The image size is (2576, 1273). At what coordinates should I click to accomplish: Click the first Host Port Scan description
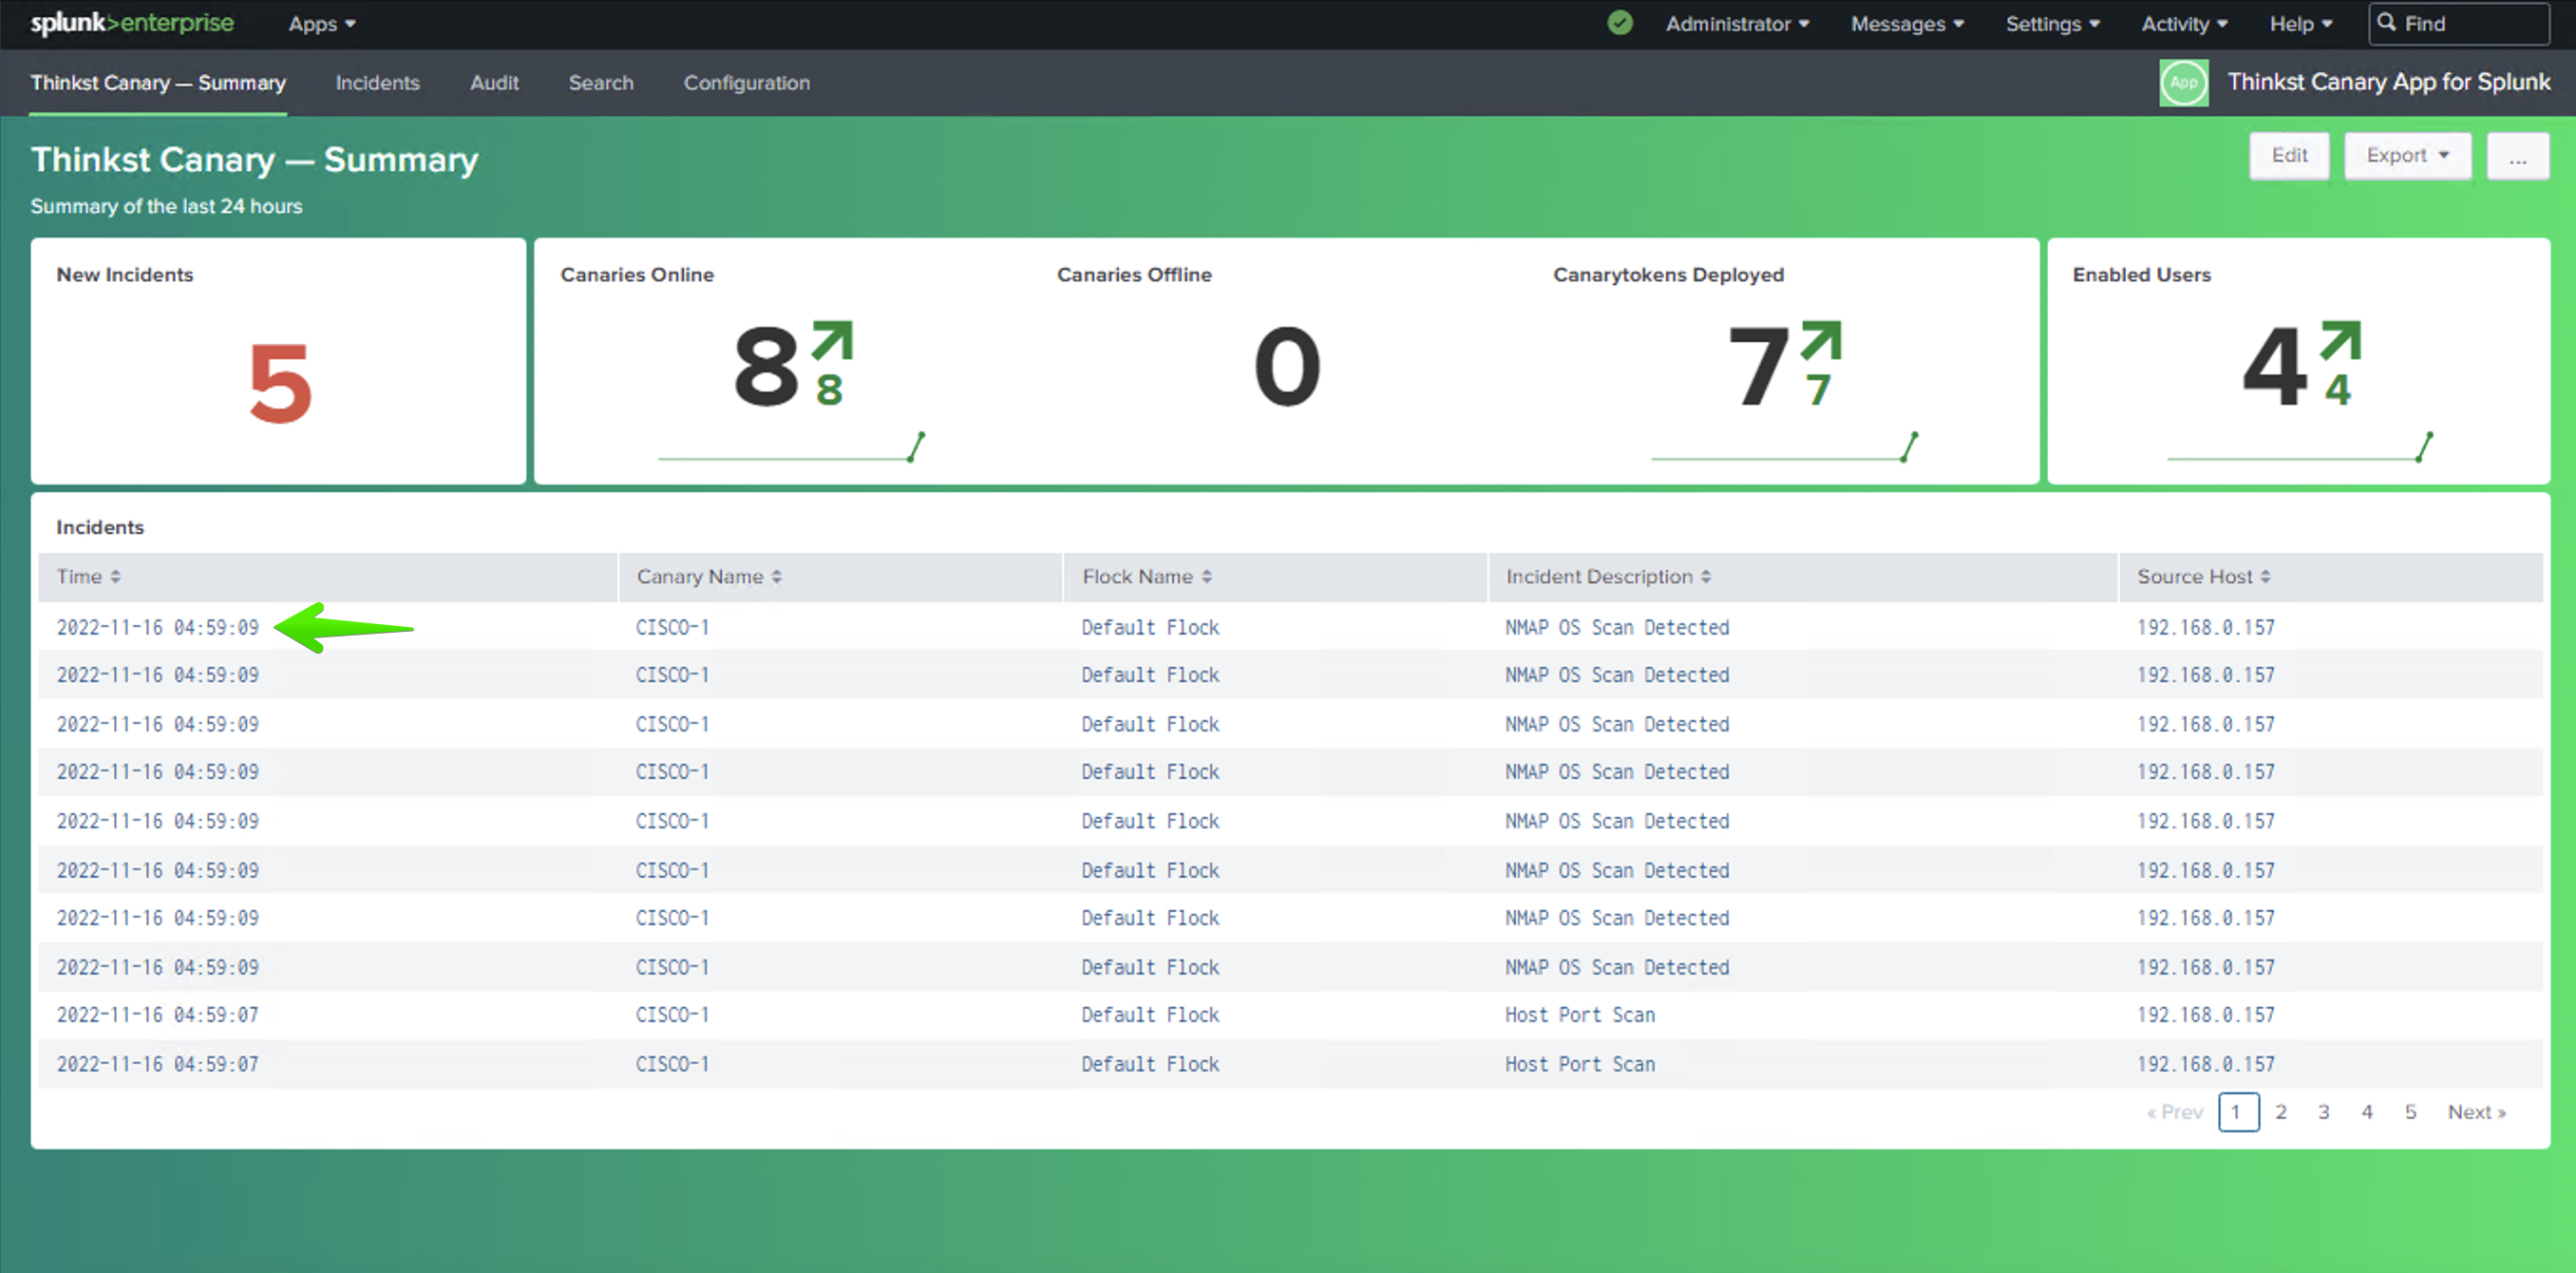coord(1580,1015)
